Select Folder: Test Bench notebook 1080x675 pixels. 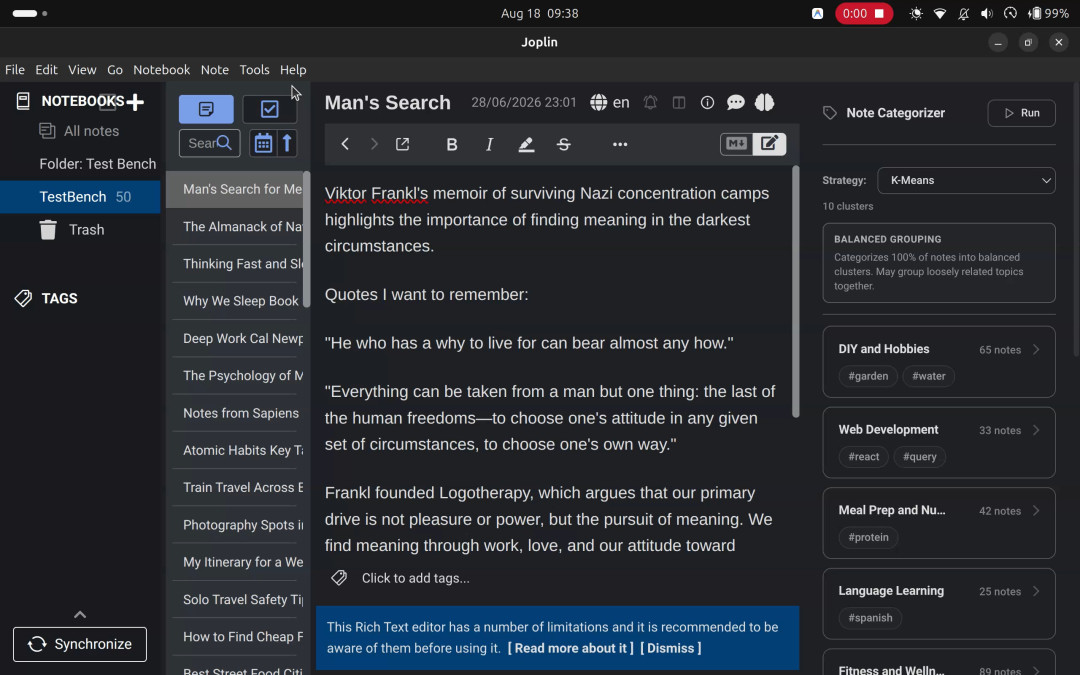tap(80, 164)
